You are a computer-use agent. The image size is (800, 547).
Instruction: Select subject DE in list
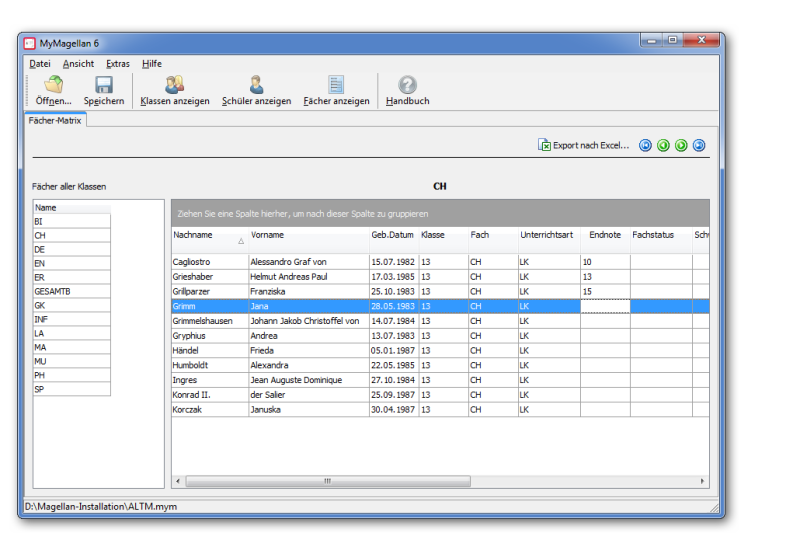click(71, 250)
